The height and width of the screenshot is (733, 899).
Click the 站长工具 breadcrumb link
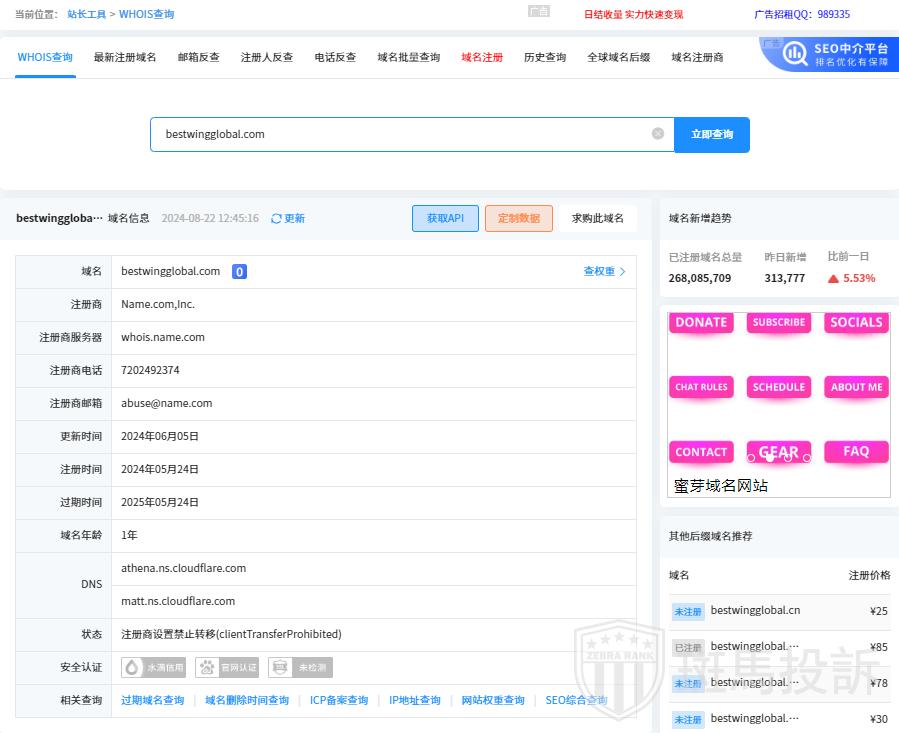86,15
